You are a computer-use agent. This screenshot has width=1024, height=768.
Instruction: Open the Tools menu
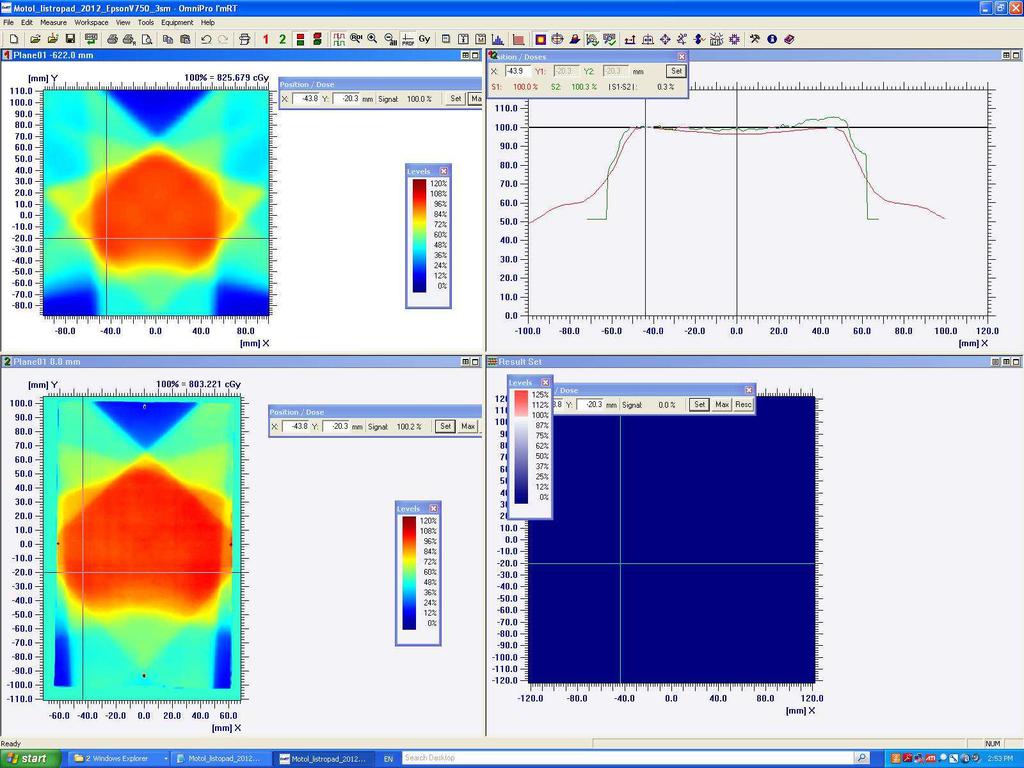click(146, 22)
